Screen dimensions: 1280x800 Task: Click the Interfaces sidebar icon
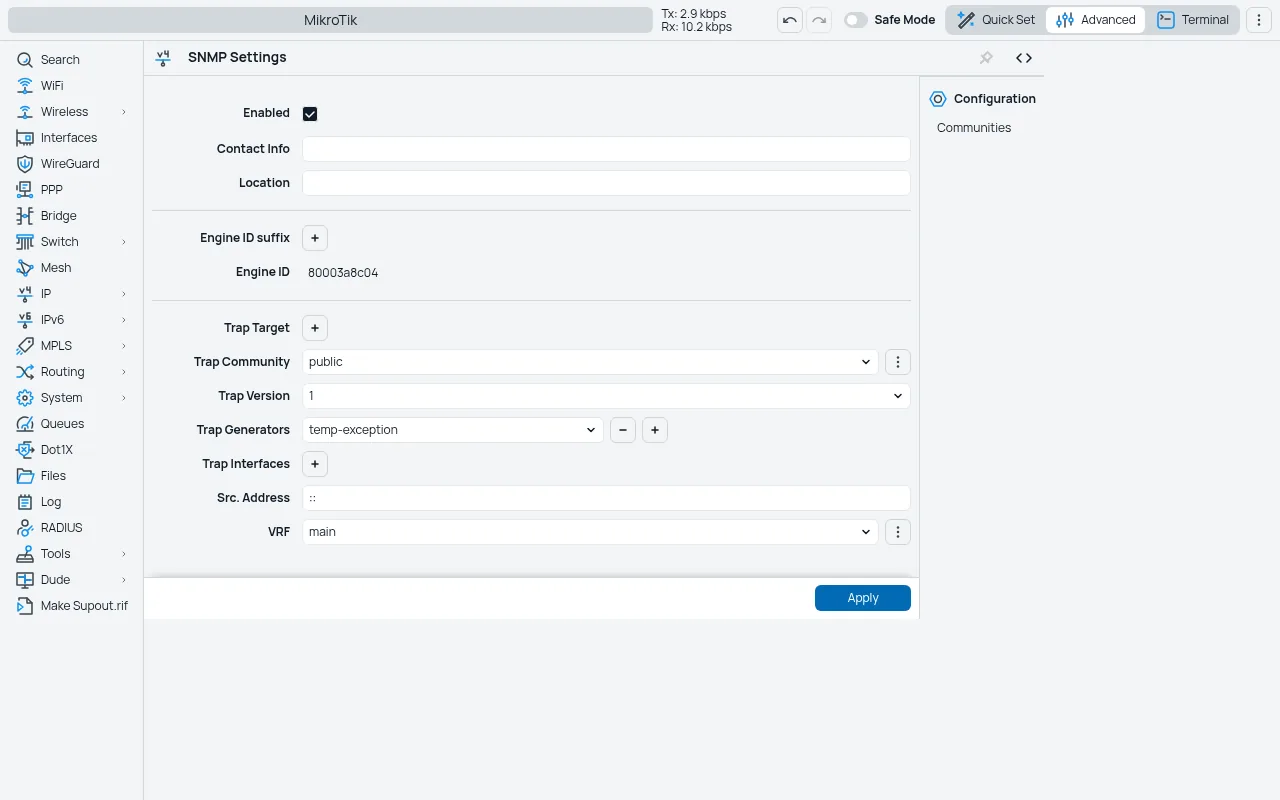pyautogui.click(x=25, y=138)
